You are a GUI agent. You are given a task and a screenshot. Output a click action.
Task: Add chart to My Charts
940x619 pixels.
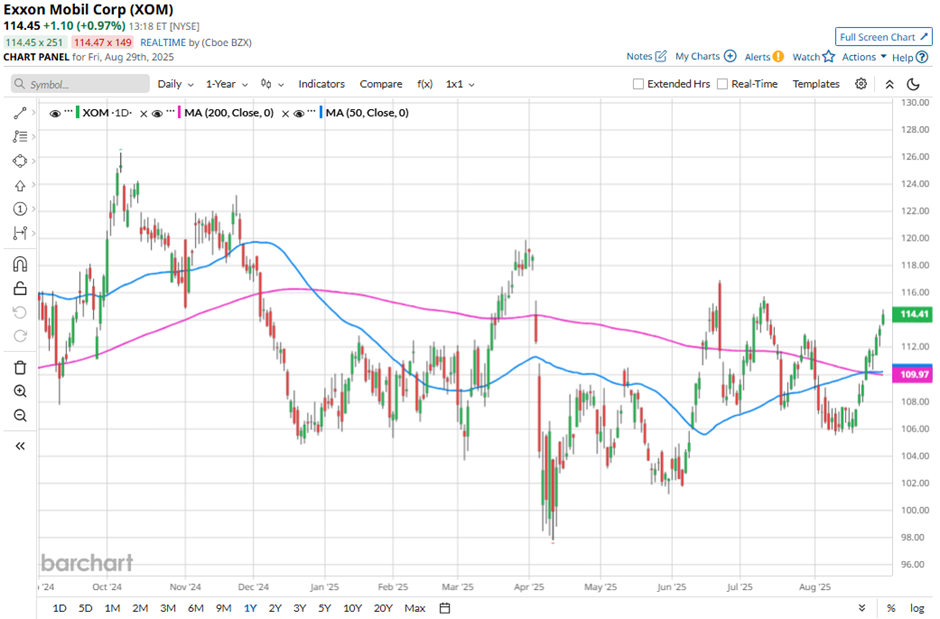point(730,56)
